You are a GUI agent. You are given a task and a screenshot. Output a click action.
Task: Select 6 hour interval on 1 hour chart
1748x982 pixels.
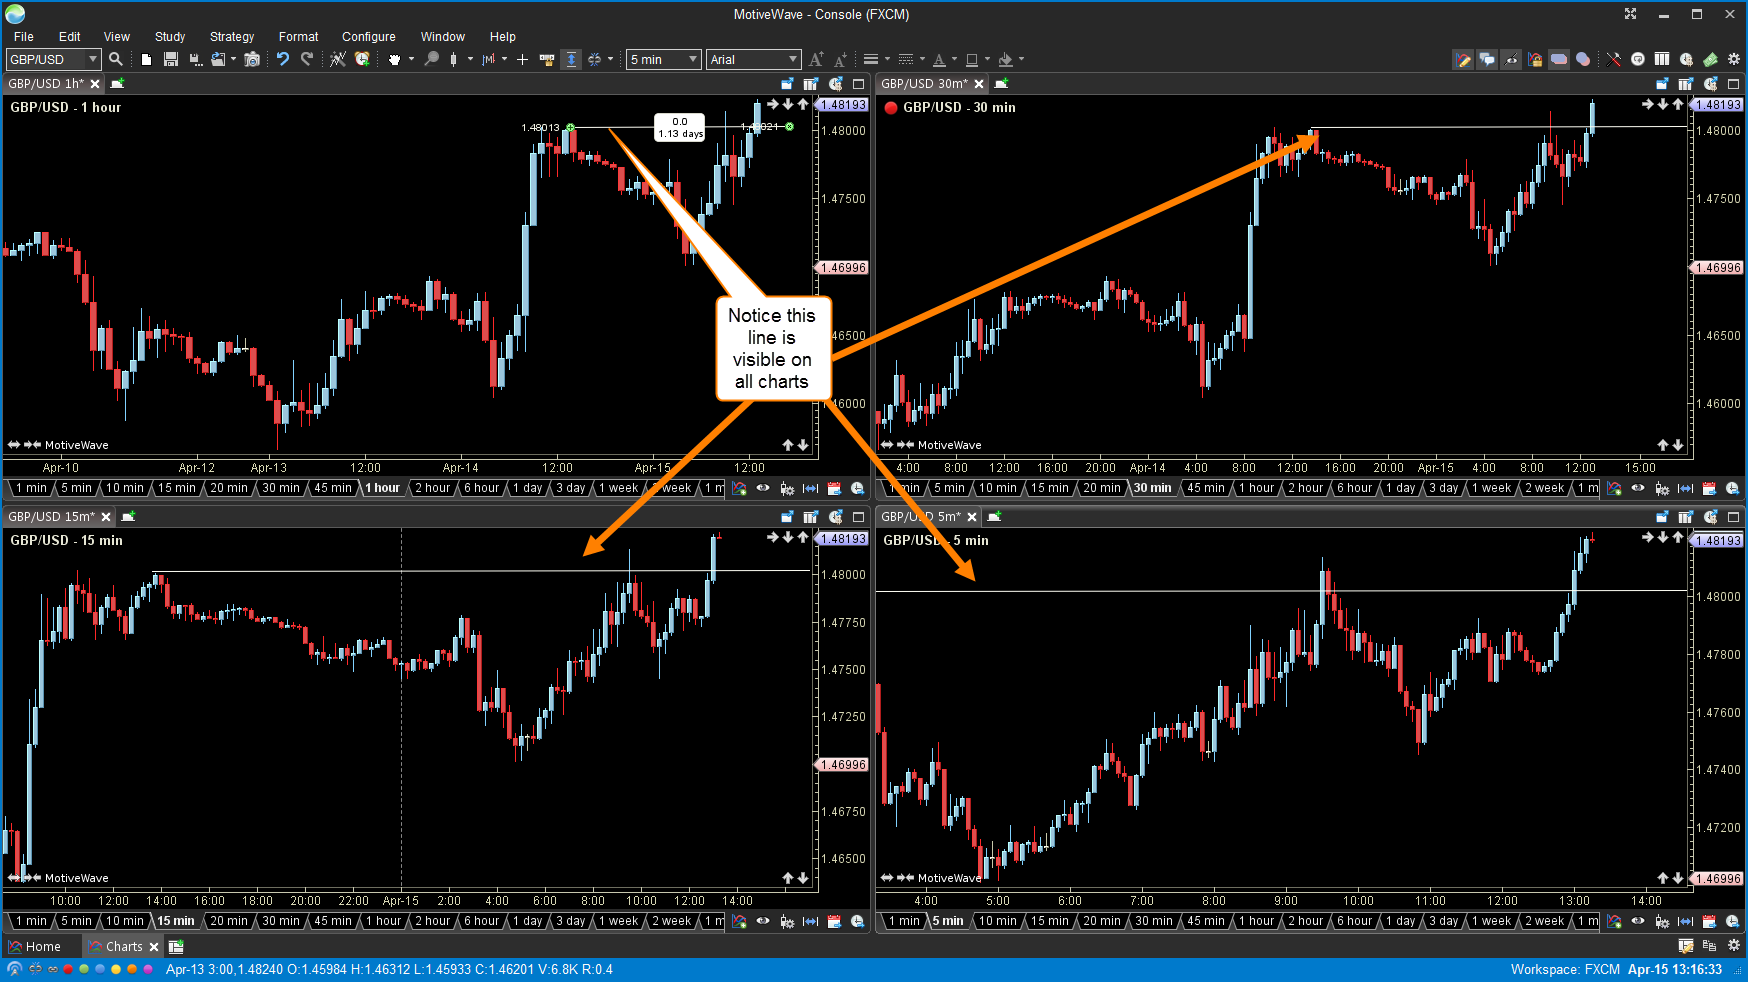481,488
